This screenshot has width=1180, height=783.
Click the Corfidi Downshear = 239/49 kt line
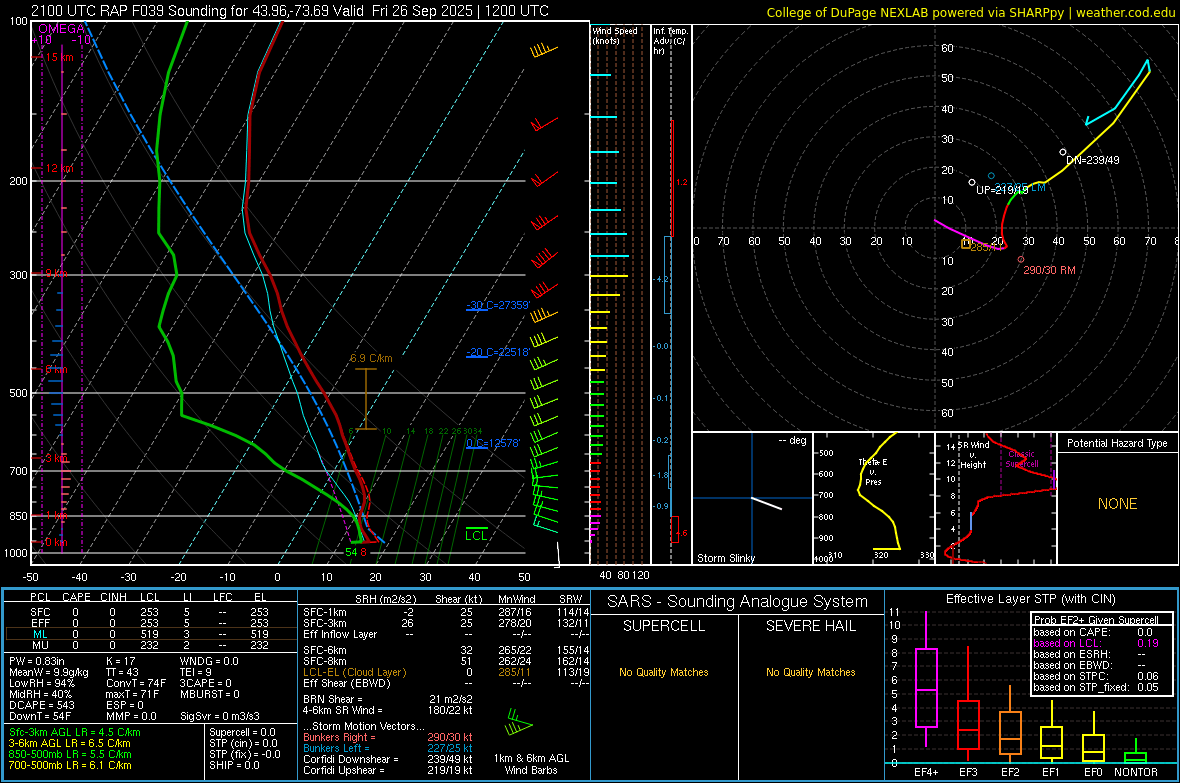coord(388,759)
